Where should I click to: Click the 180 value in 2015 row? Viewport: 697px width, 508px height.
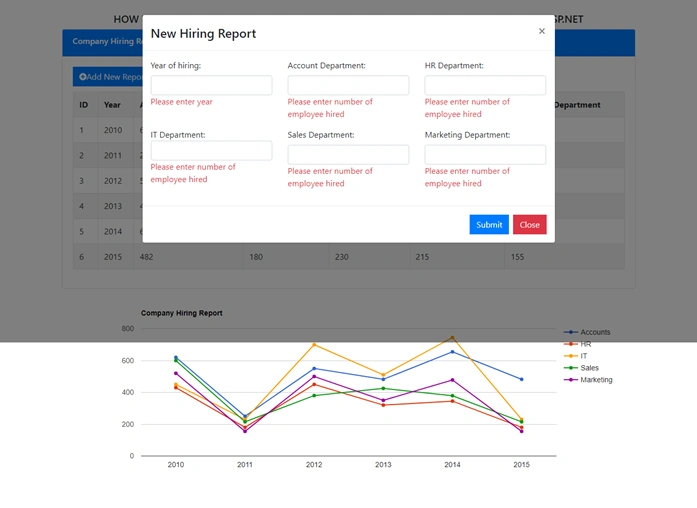pos(256,257)
